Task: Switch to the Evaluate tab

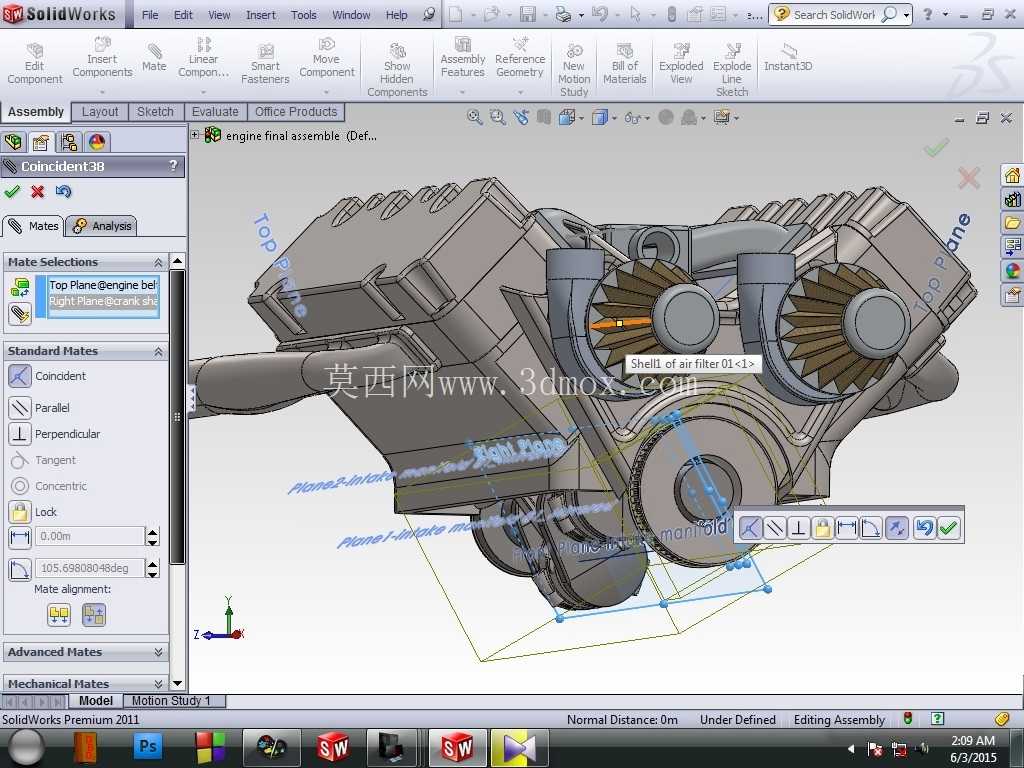Action: pos(215,112)
